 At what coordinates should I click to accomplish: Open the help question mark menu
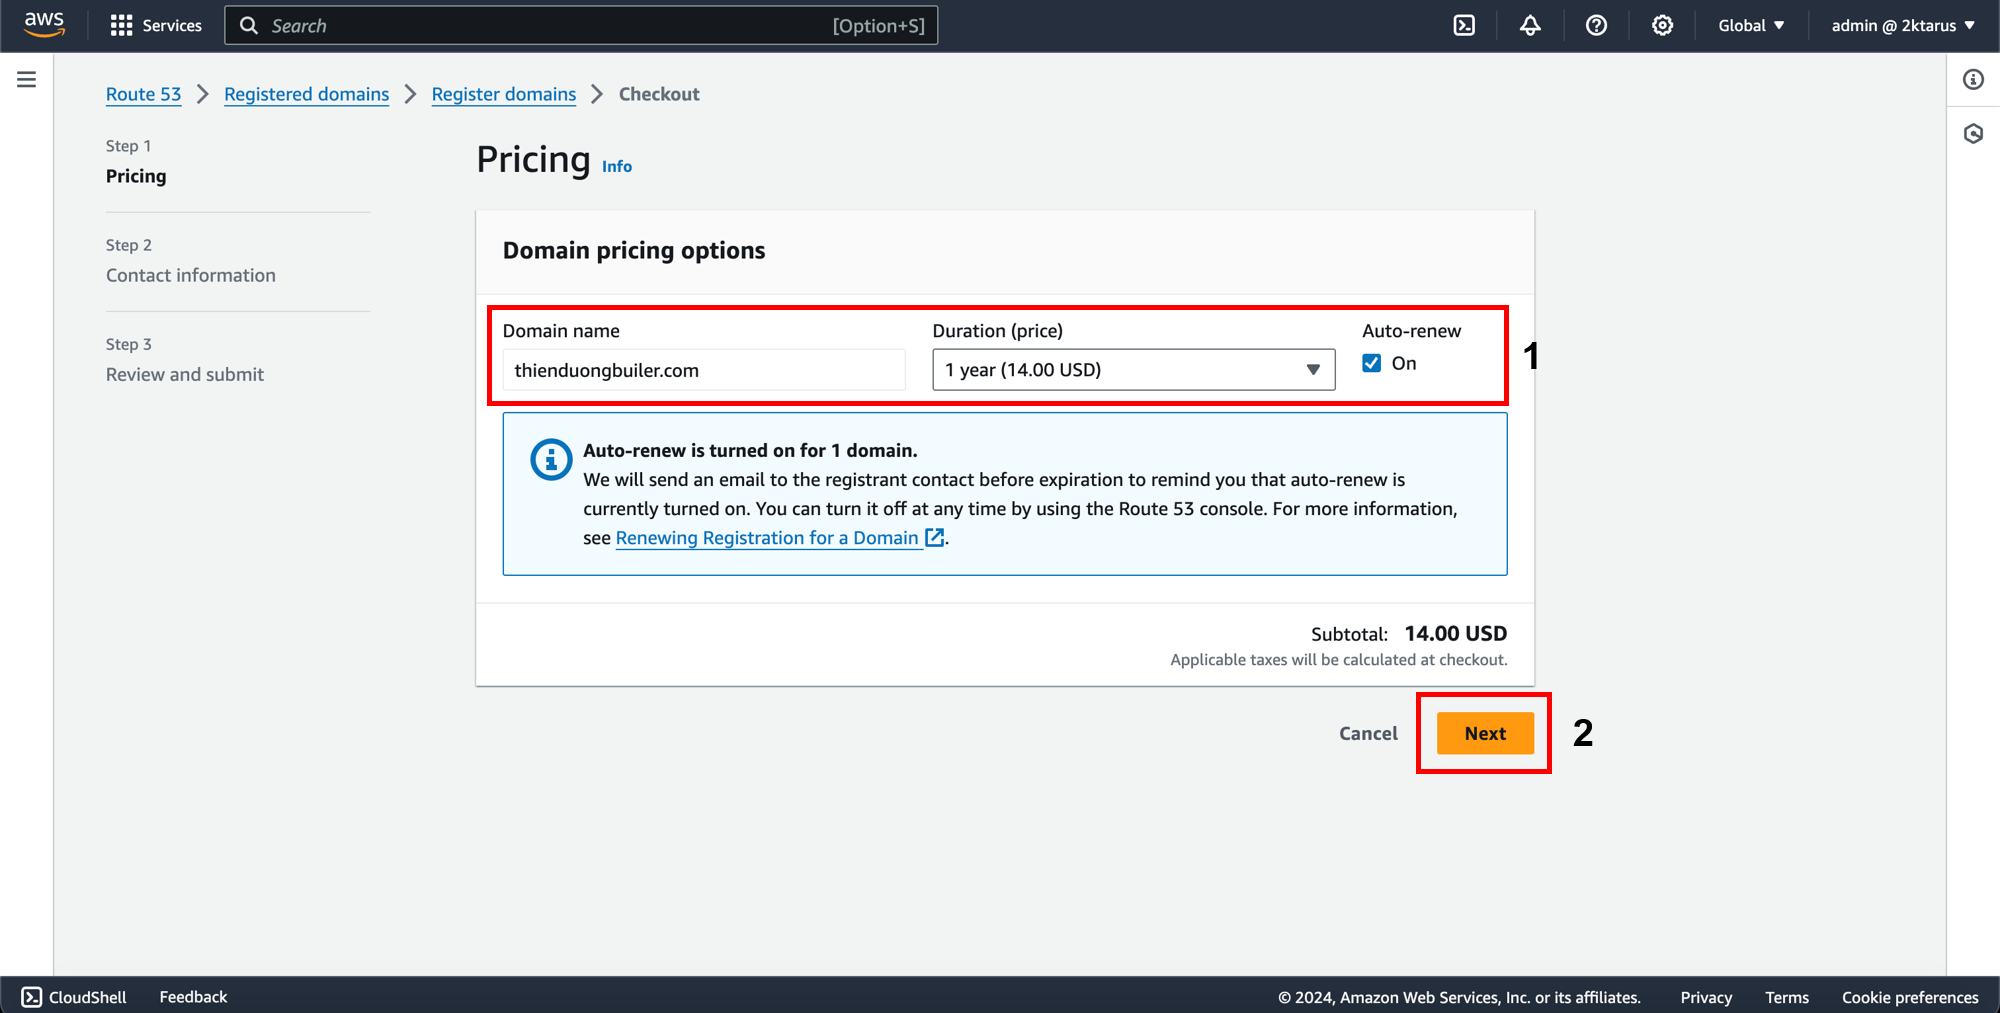(x=1596, y=25)
